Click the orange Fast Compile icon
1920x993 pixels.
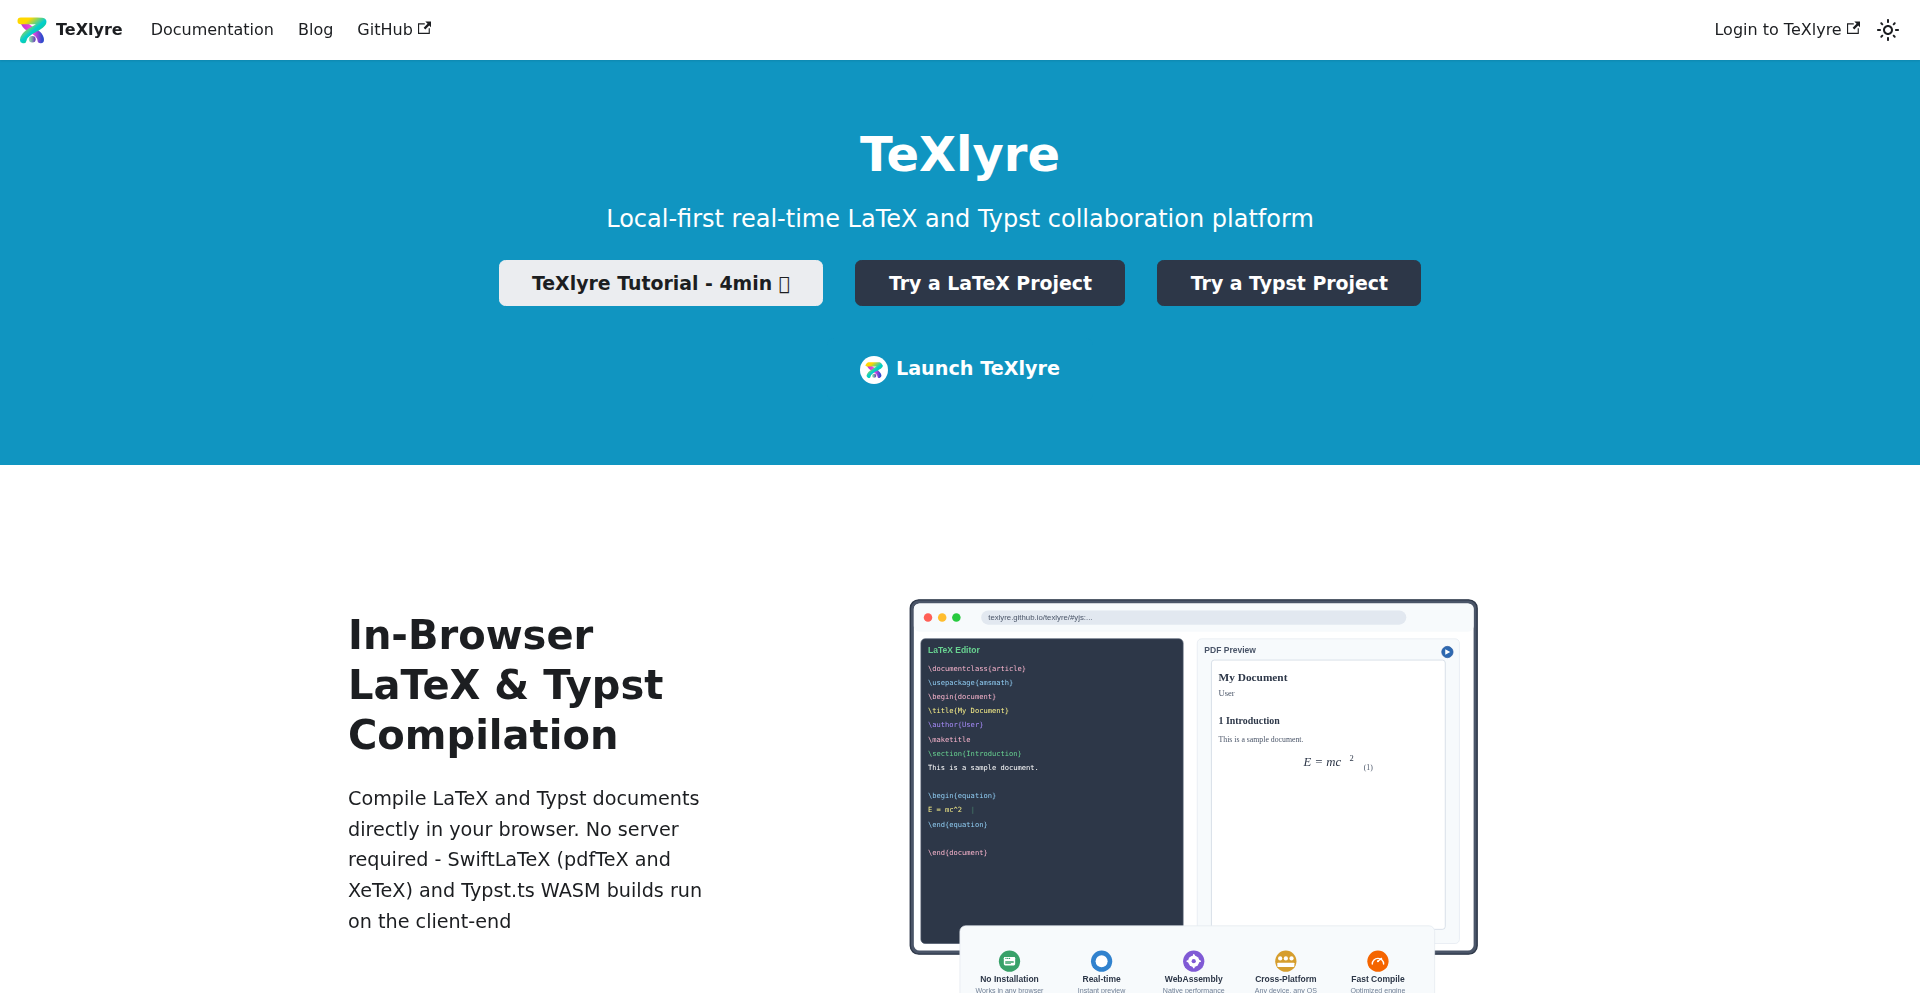coord(1378,961)
